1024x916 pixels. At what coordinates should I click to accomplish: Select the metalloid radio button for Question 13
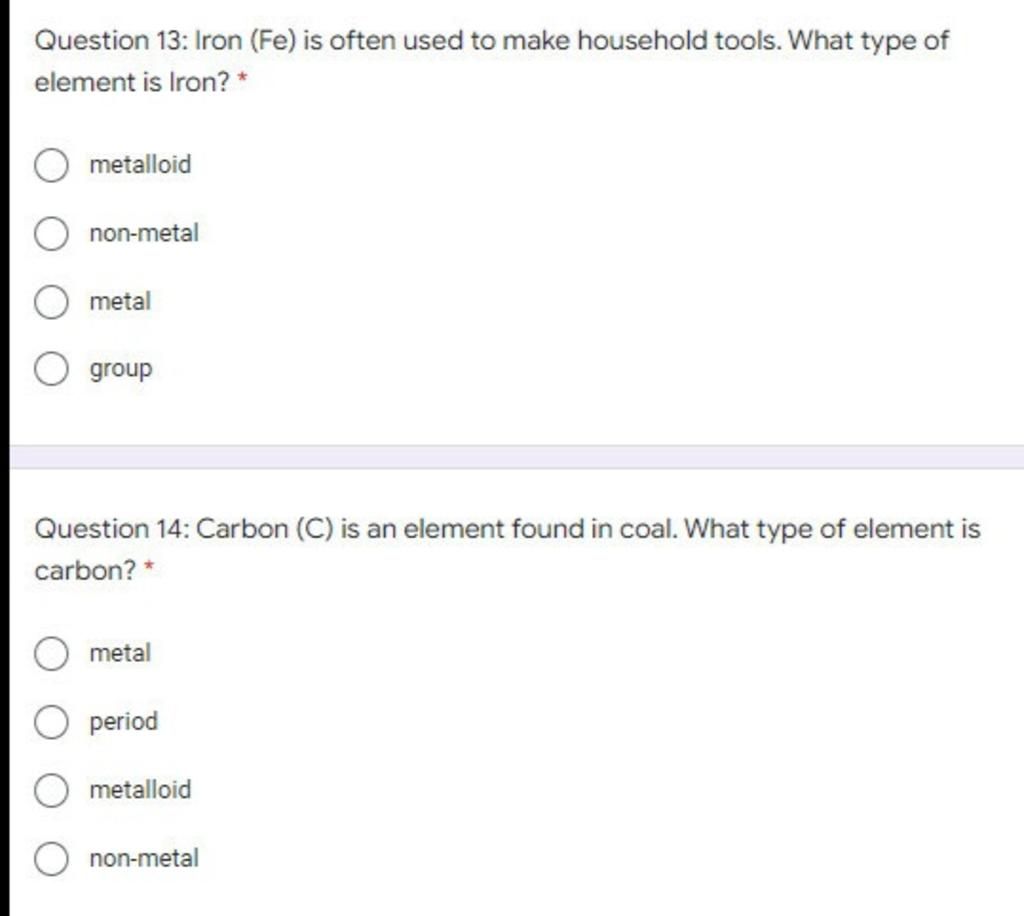point(51,165)
